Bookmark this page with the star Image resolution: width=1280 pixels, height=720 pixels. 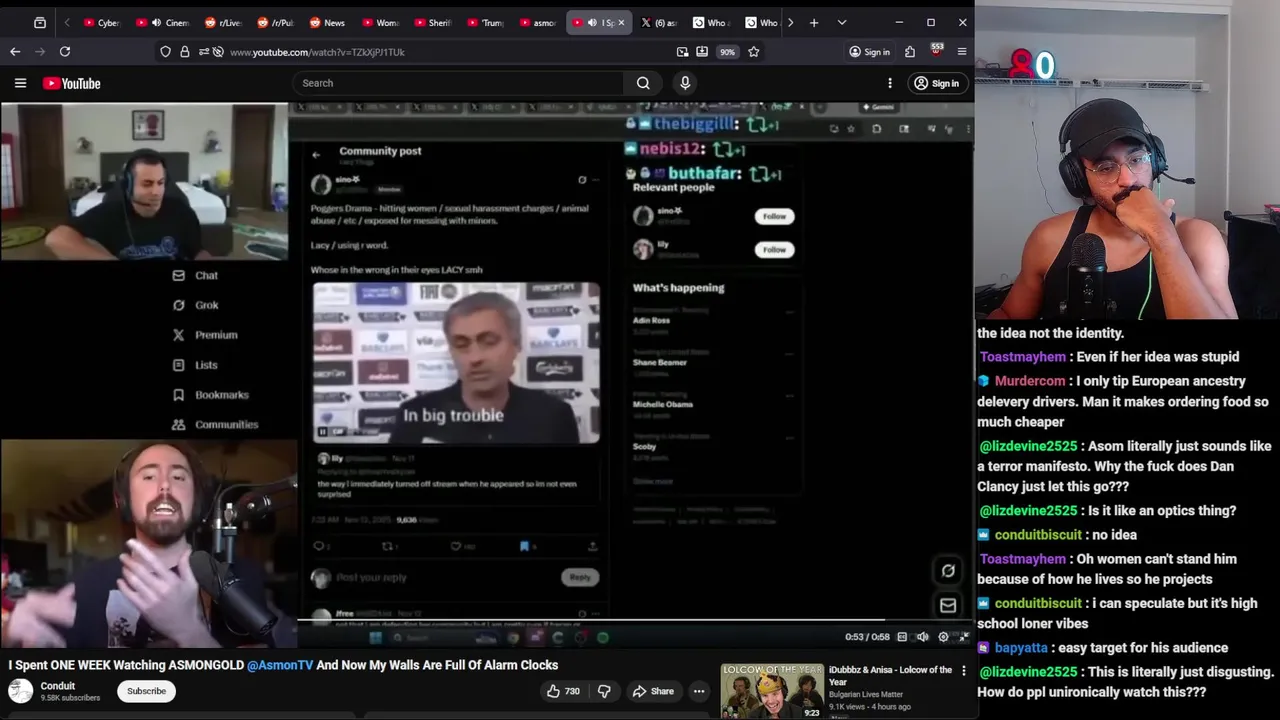tap(754, 52)
